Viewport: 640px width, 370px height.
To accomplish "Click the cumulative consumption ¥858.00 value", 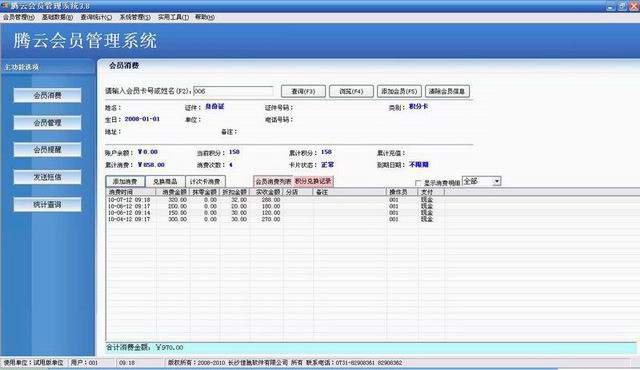I will (151, 165).
